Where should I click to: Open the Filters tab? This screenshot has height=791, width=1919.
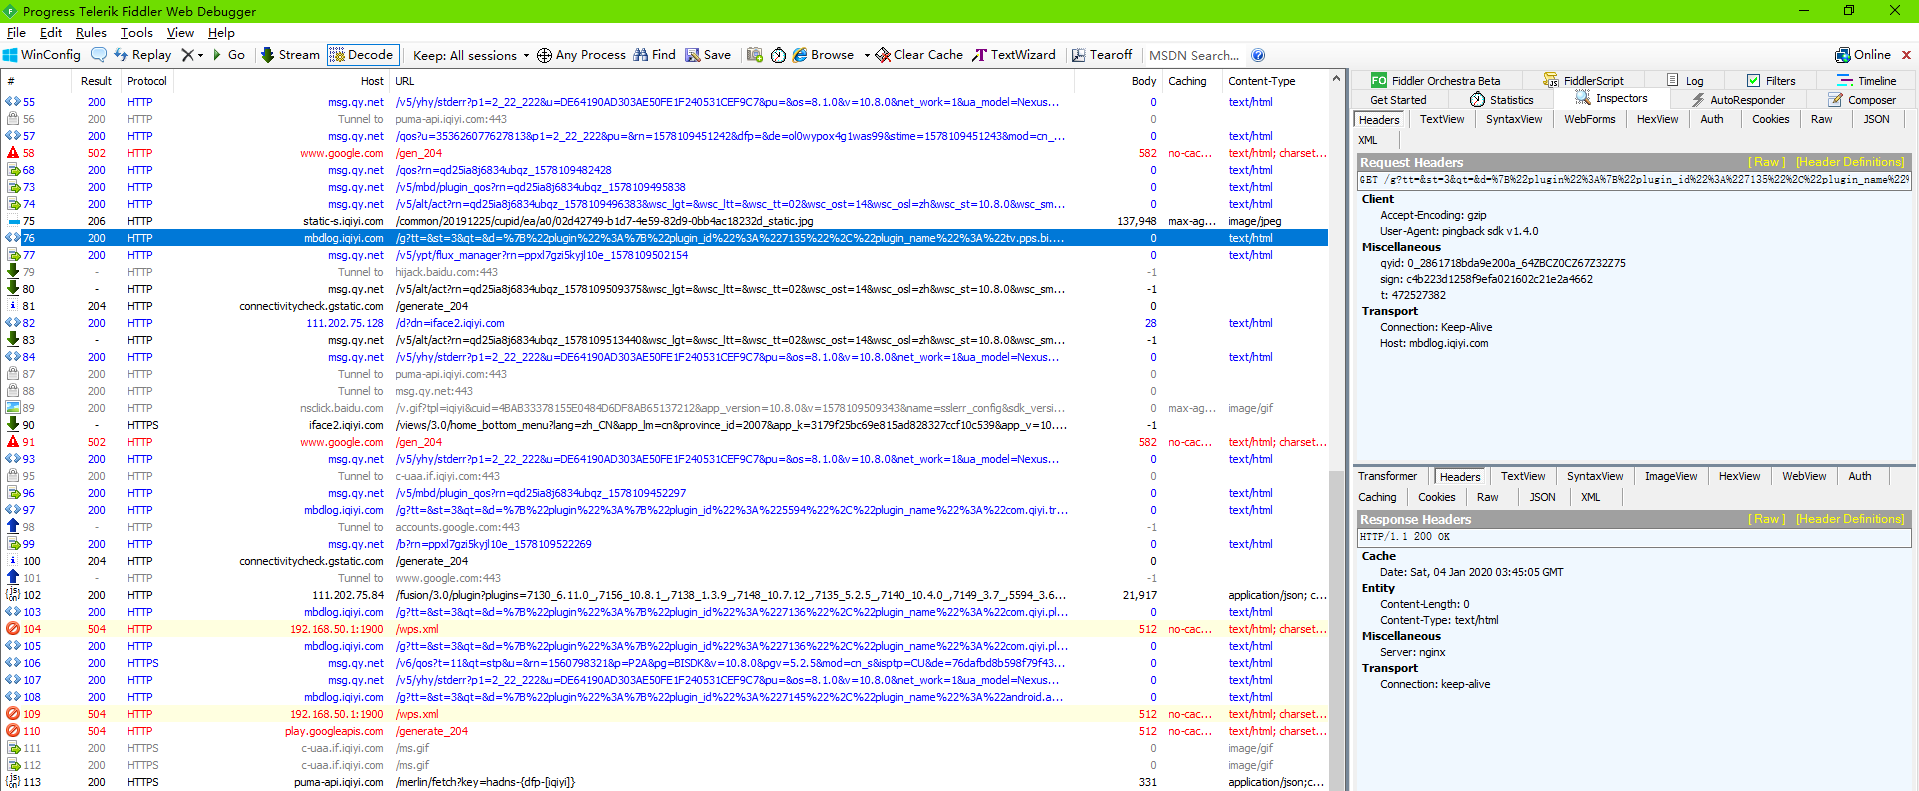[x=1771, y=81]
